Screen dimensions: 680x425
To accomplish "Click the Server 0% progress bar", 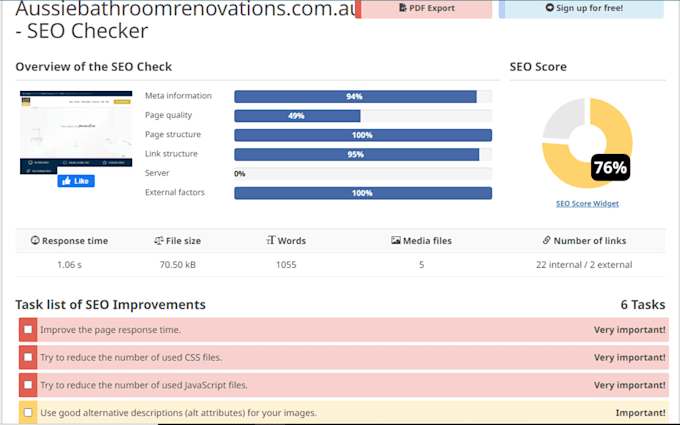I will click(x=363, y=173).
